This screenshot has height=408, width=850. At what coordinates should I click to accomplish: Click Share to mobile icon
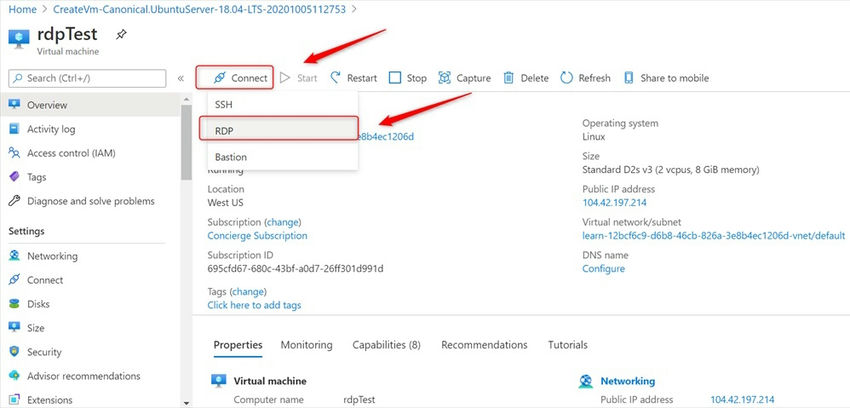[x=629, y=78]
